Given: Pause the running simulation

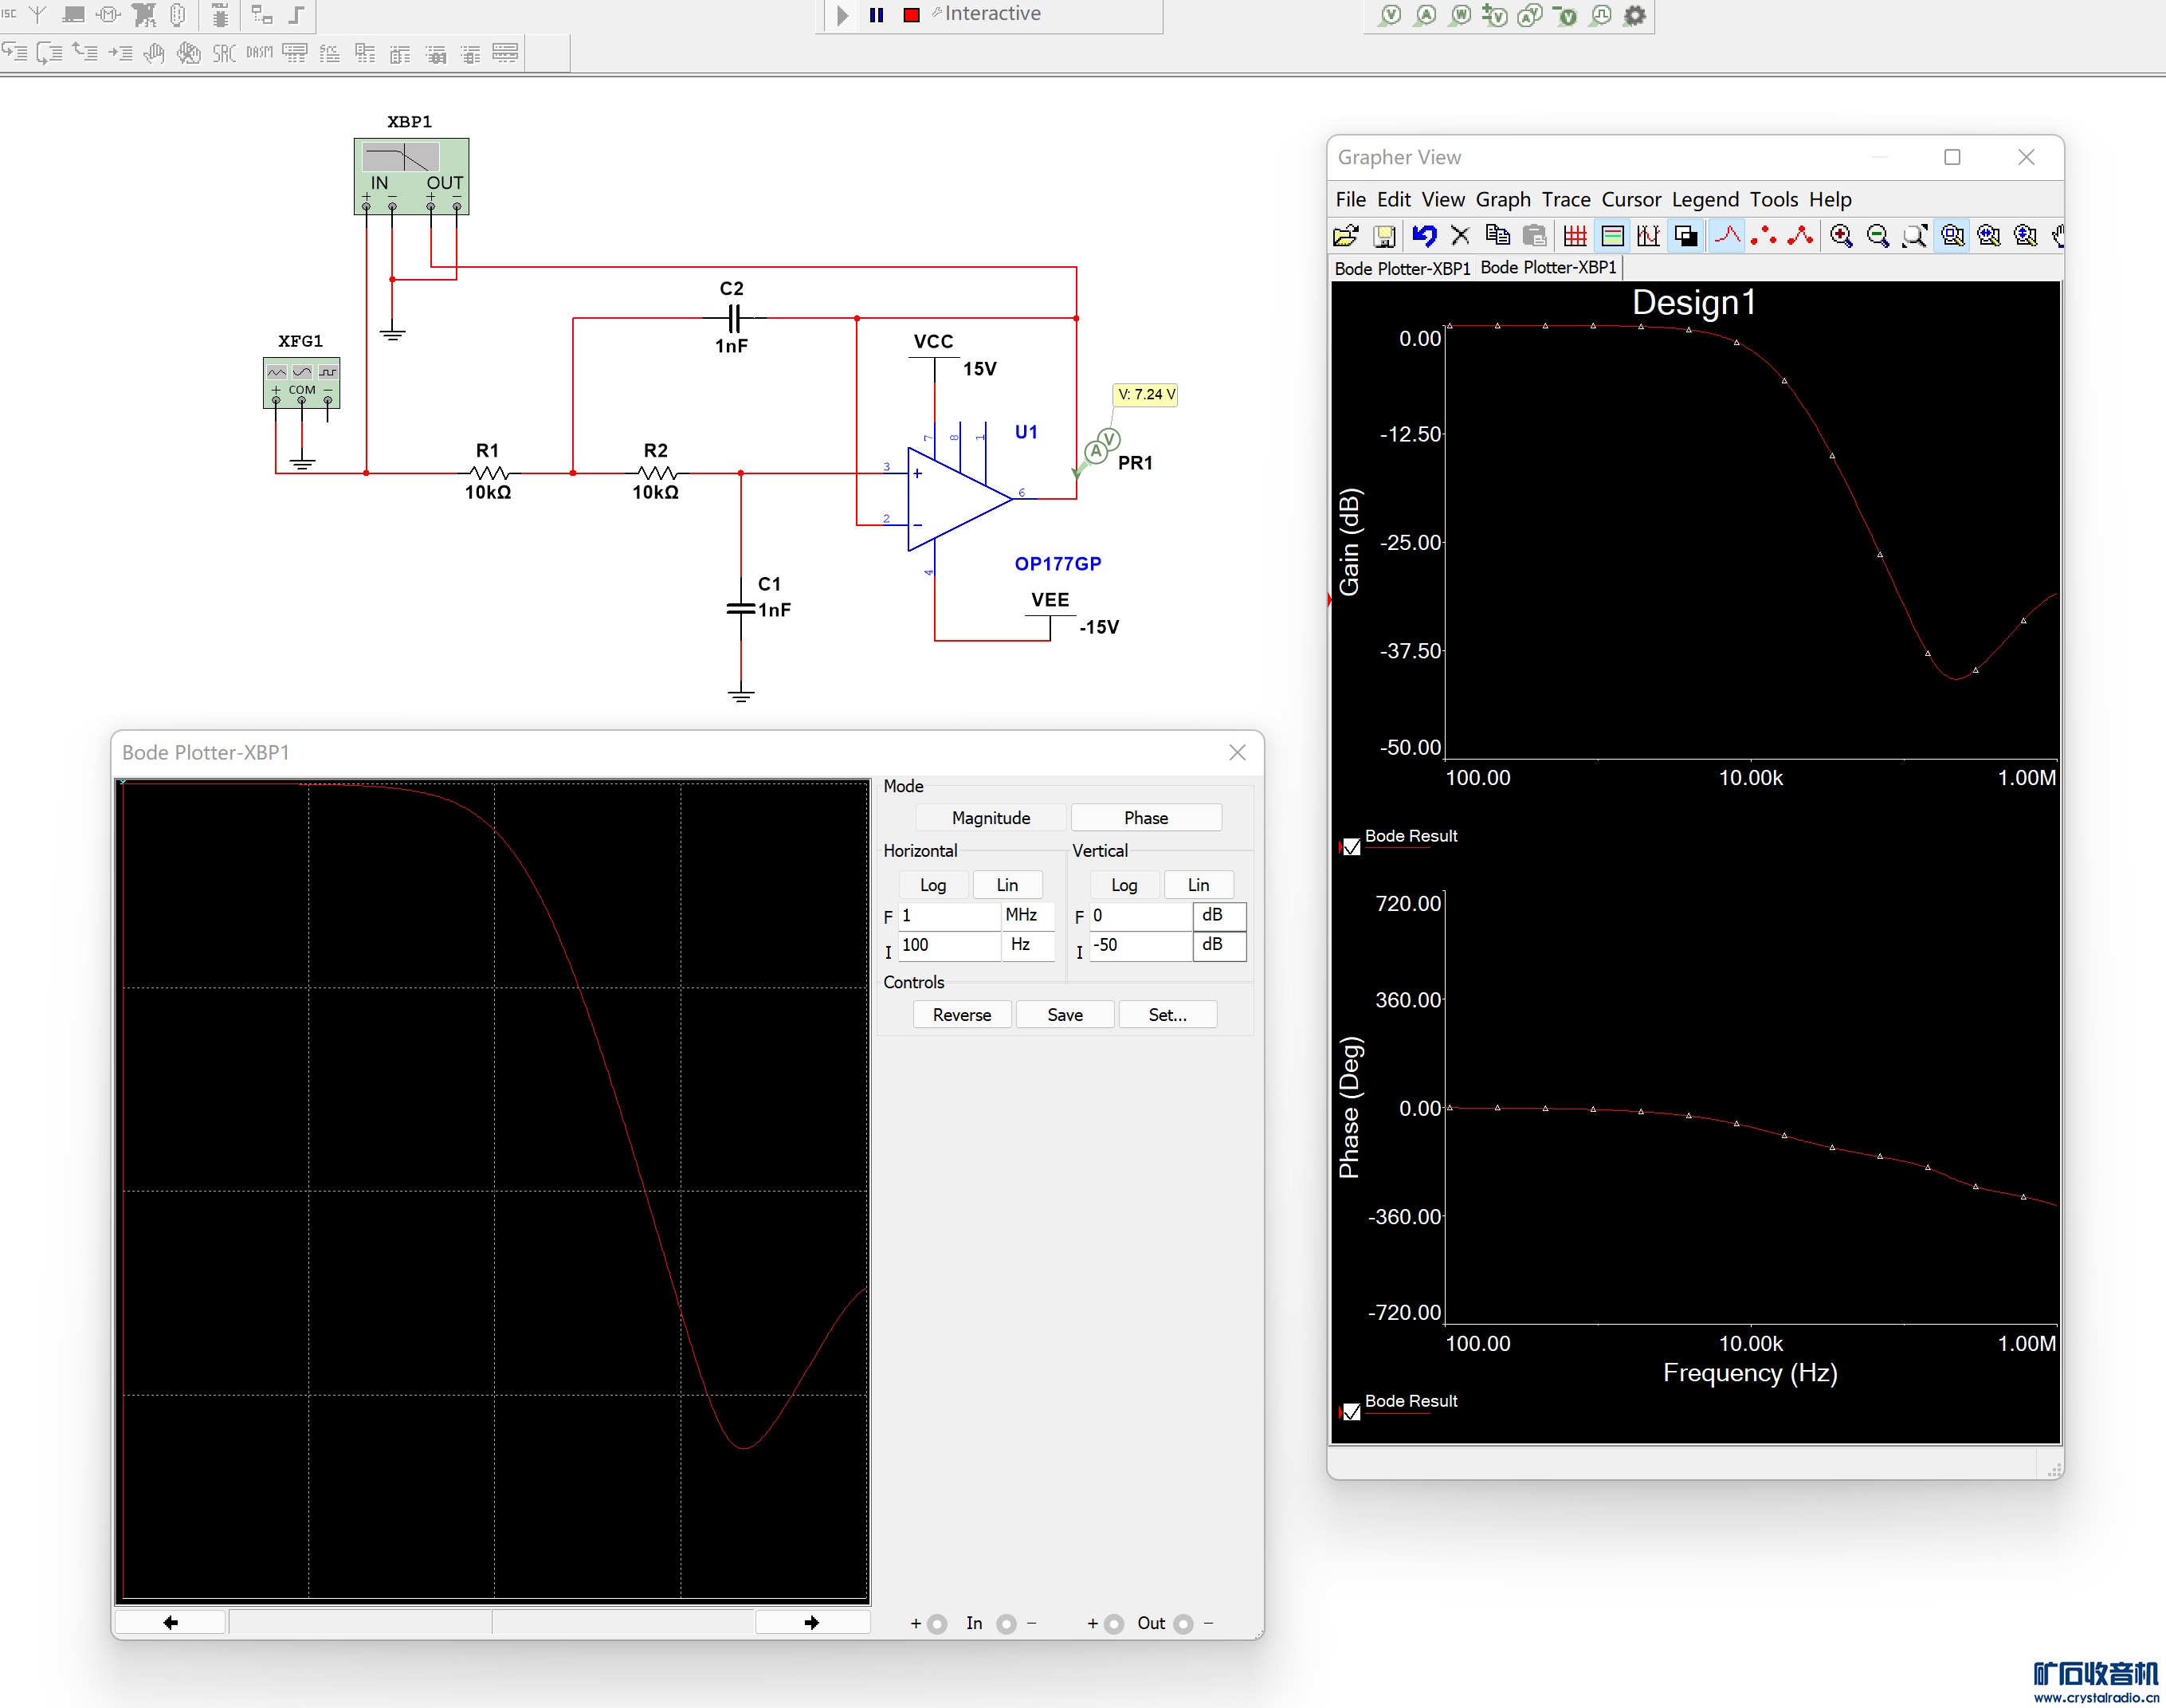Looking at the screenshot, I should click(877, 15).
